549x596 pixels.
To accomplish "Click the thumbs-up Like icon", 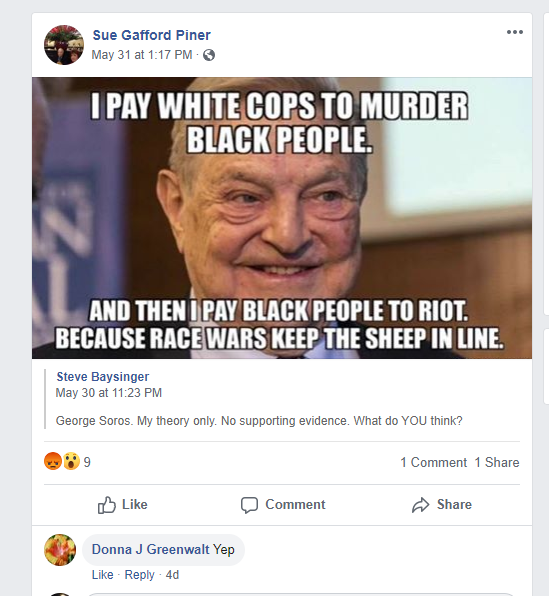I will 106,505.
